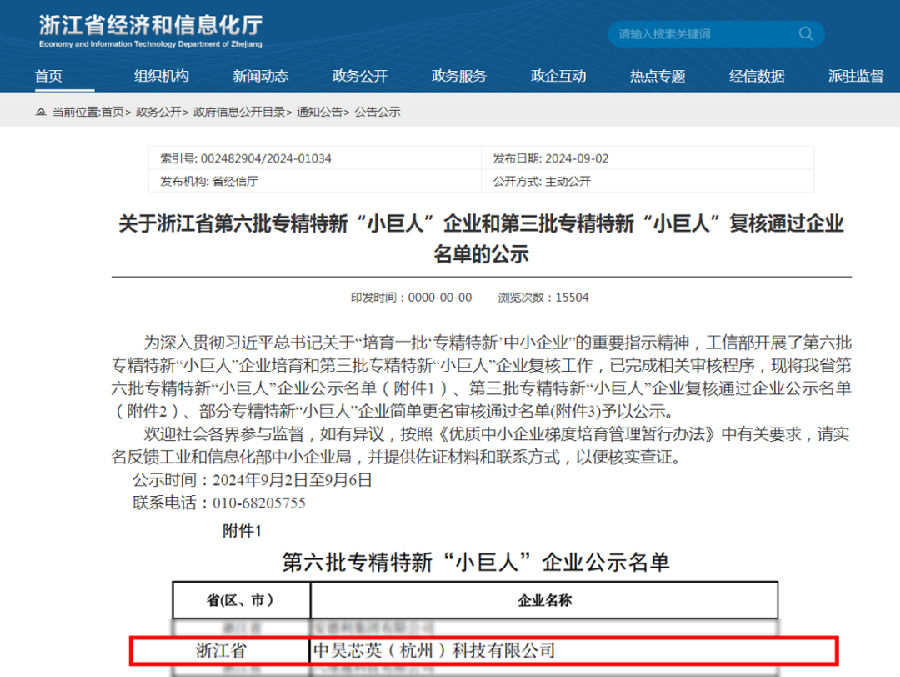
Task: Click the Zhejiang department site logo
Action: pyautogui.click(x=150, y=30)
